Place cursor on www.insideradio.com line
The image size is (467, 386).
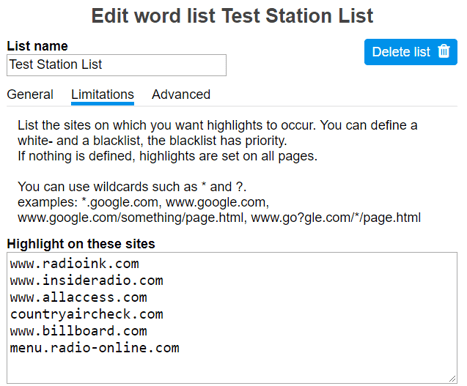87,280
